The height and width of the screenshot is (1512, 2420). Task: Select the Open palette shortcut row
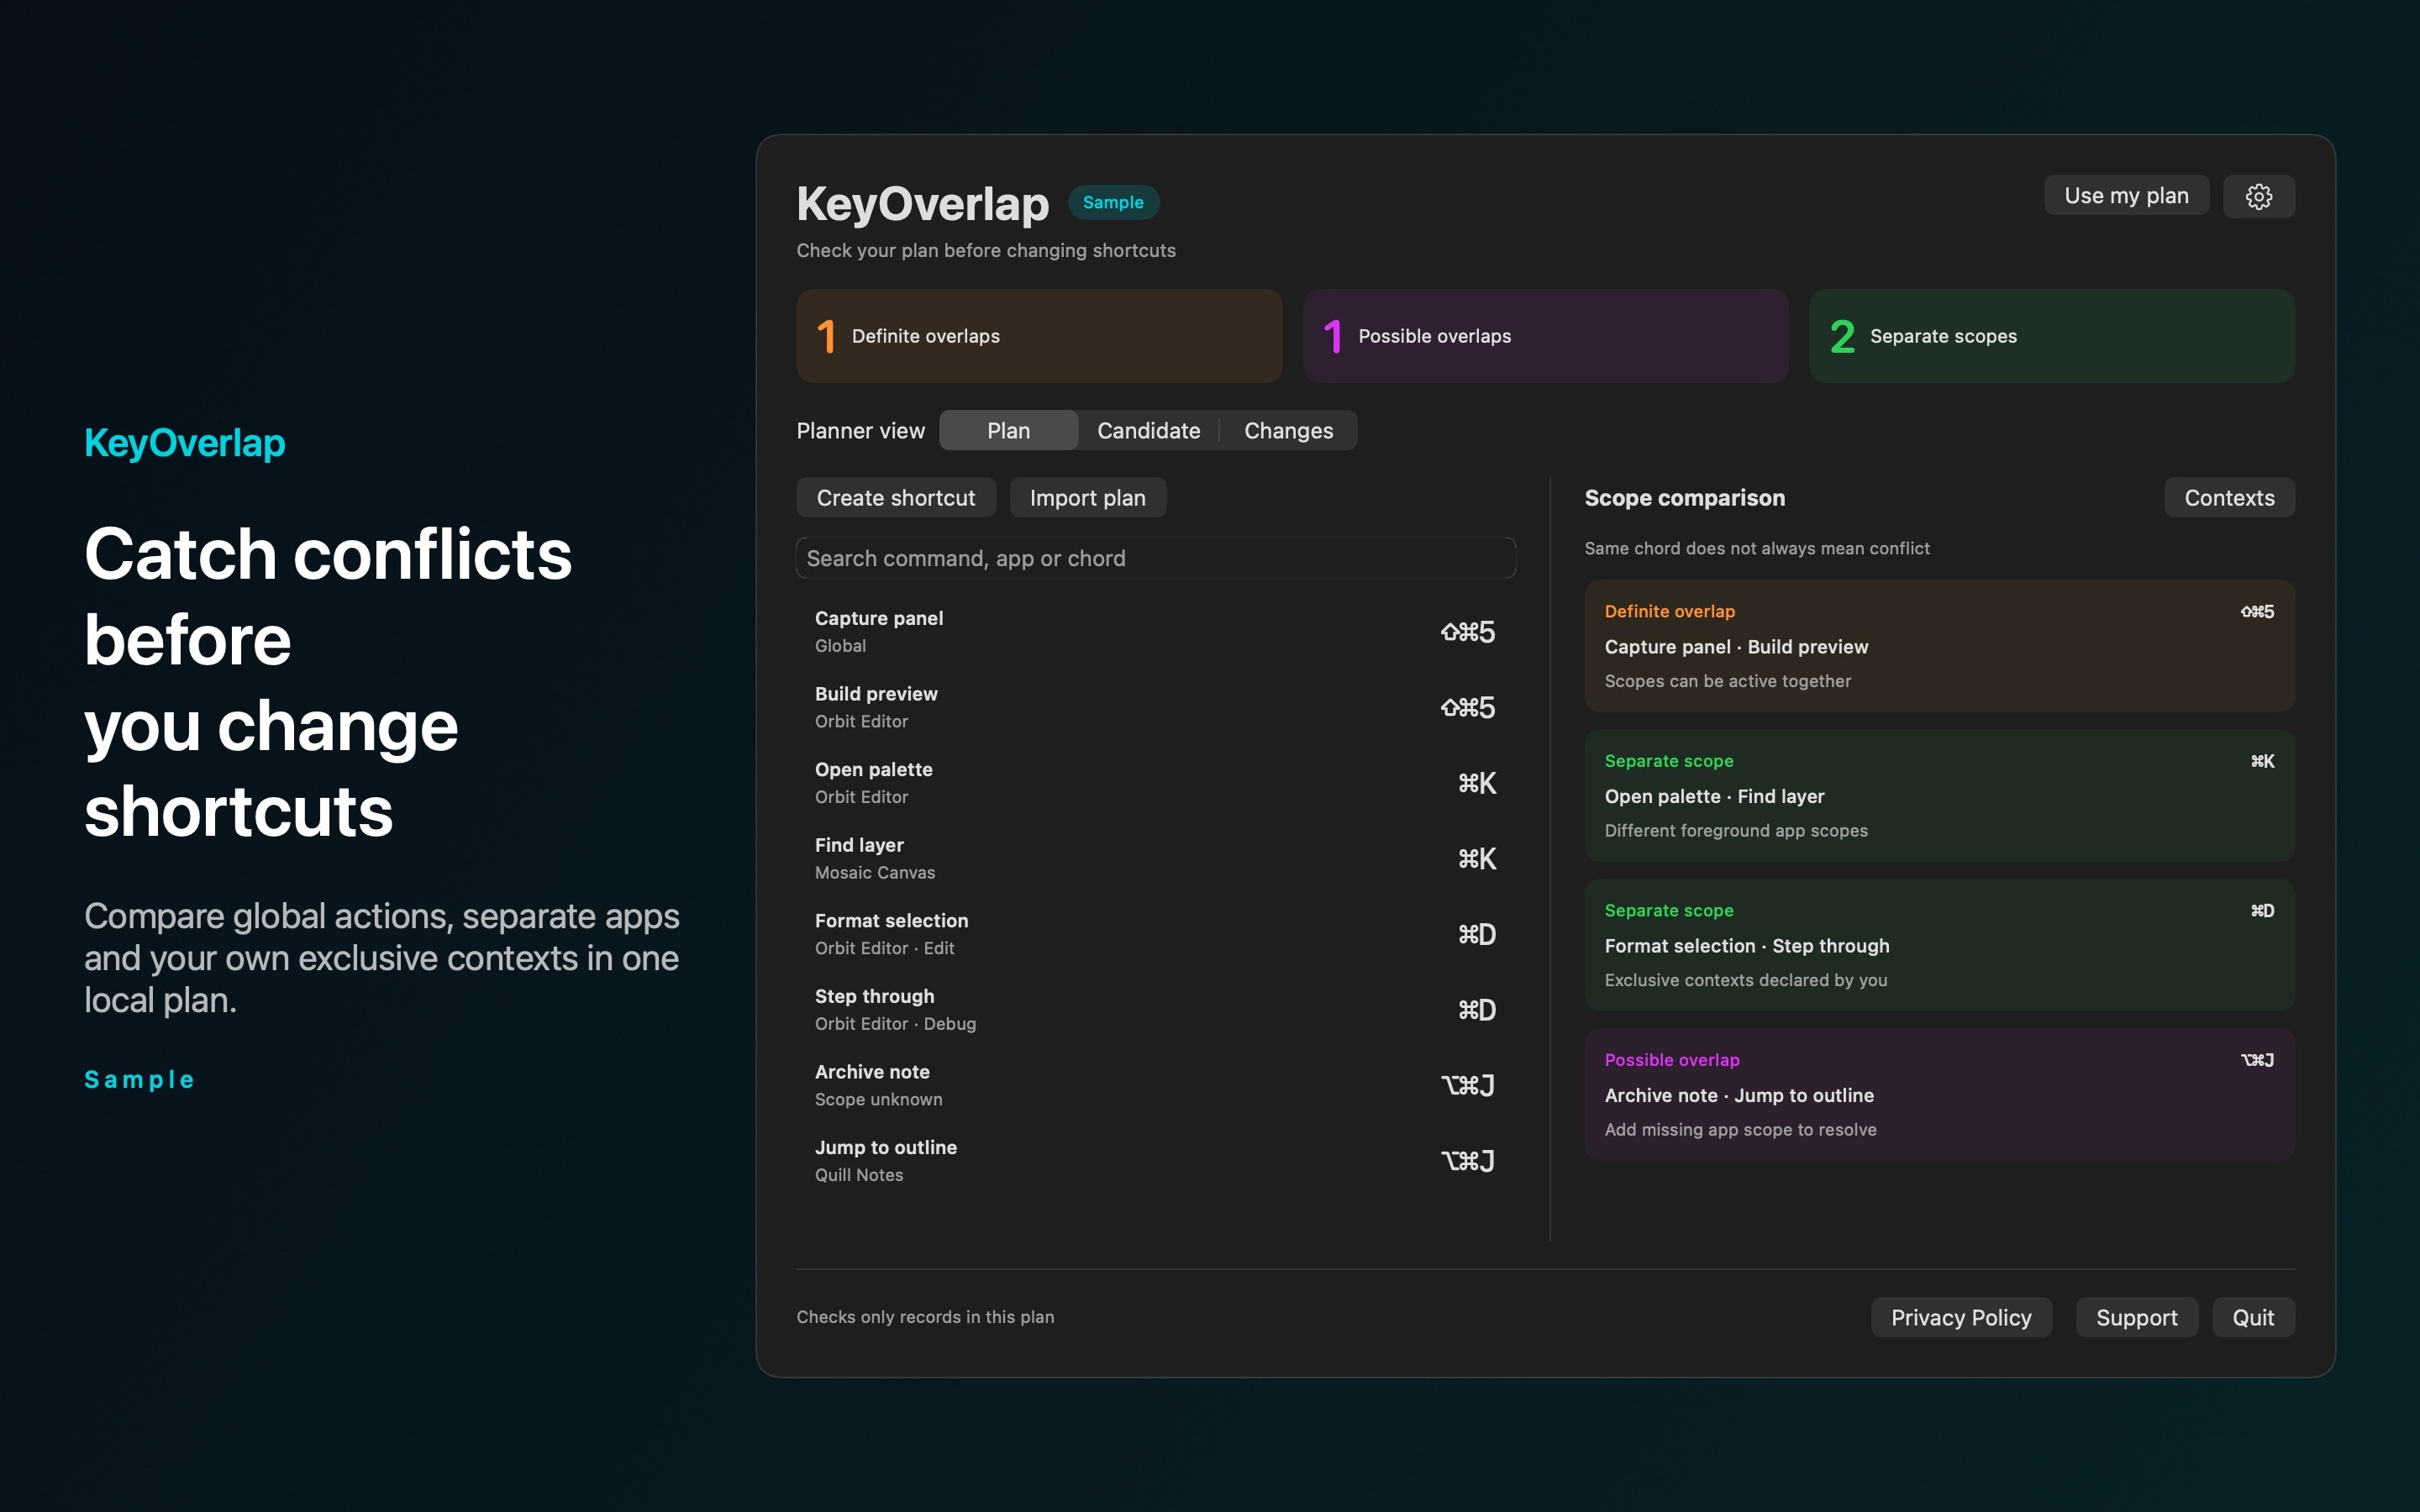pyautogui.click(x=1156, y=783)
